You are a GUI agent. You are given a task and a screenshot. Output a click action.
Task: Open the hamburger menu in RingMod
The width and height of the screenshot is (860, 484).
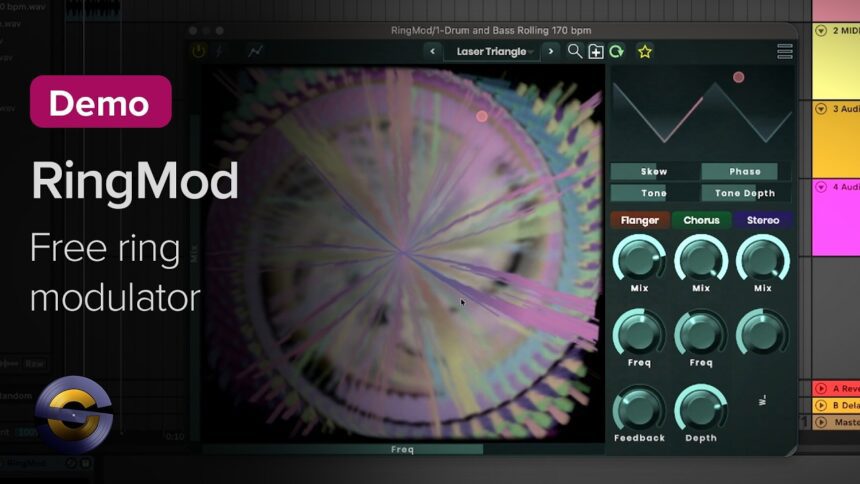click(x=785, y=51)
